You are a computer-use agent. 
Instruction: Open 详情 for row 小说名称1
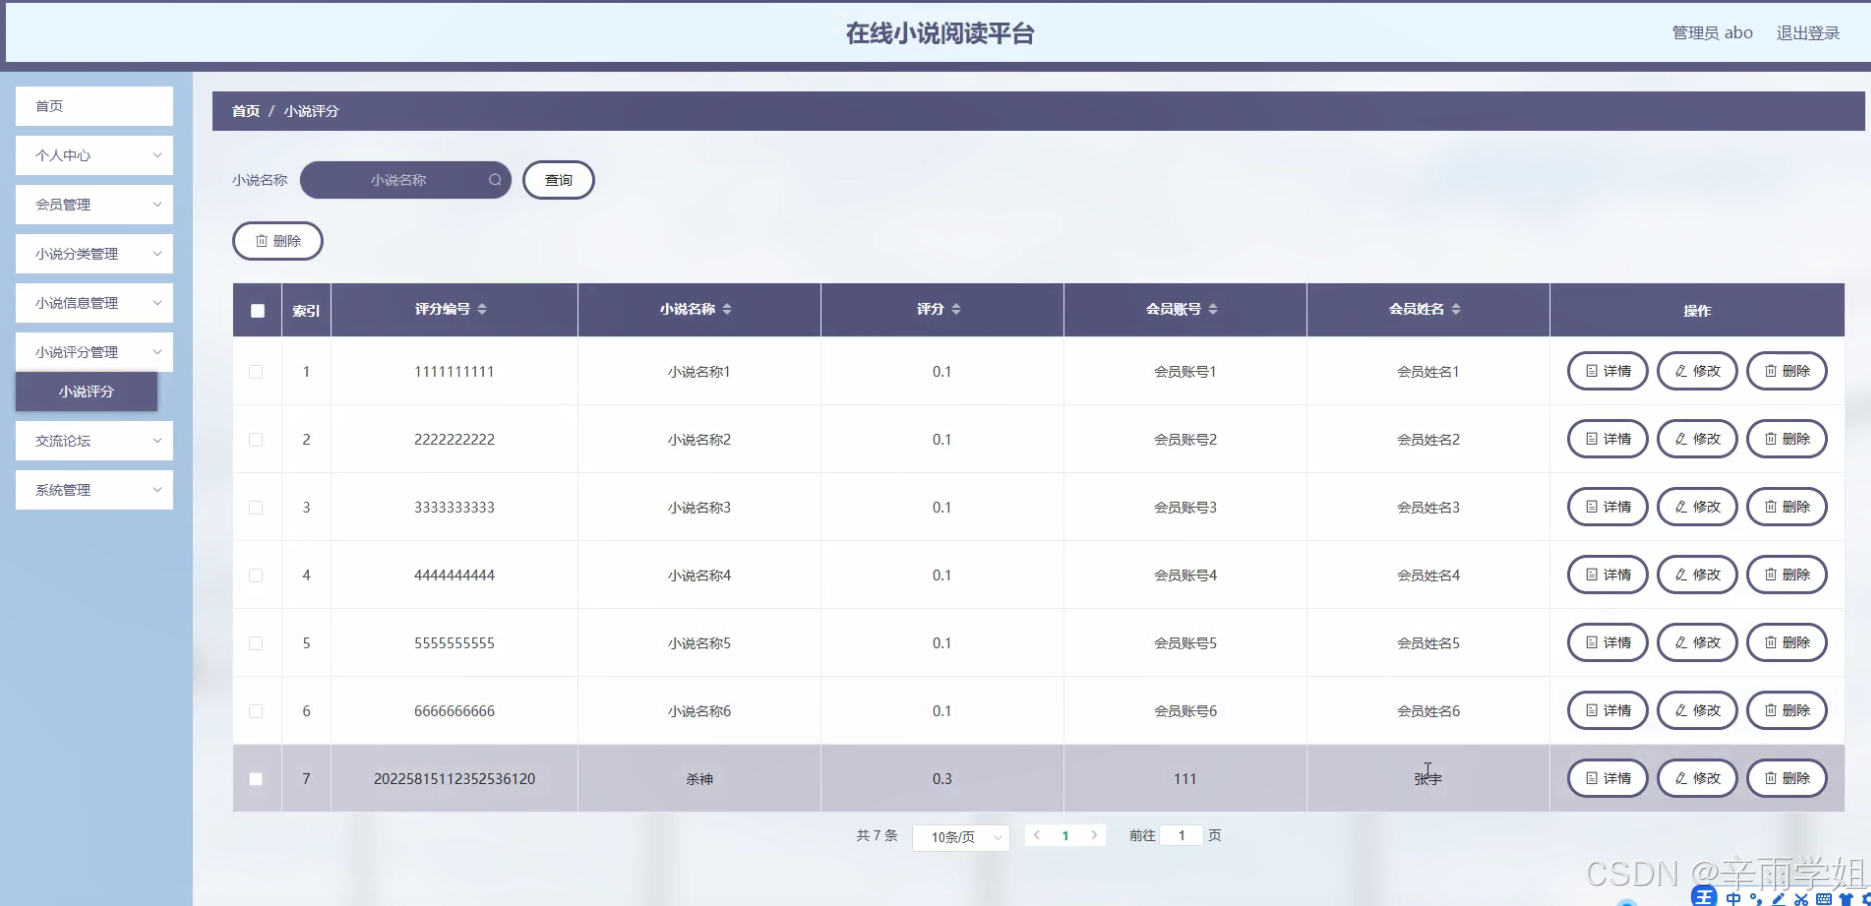tap(1608, 371)
